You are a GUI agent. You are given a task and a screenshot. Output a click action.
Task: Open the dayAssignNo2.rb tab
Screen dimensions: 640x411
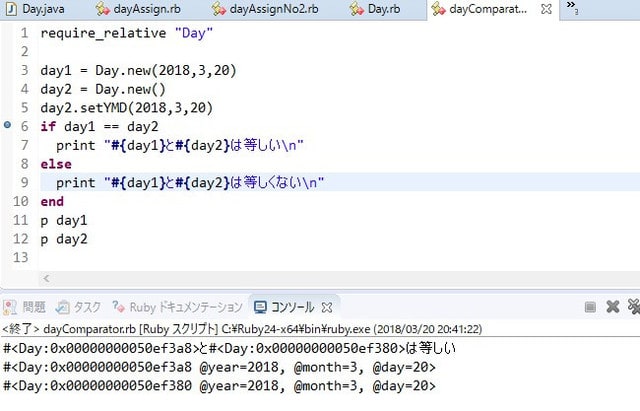coord(270,10)
